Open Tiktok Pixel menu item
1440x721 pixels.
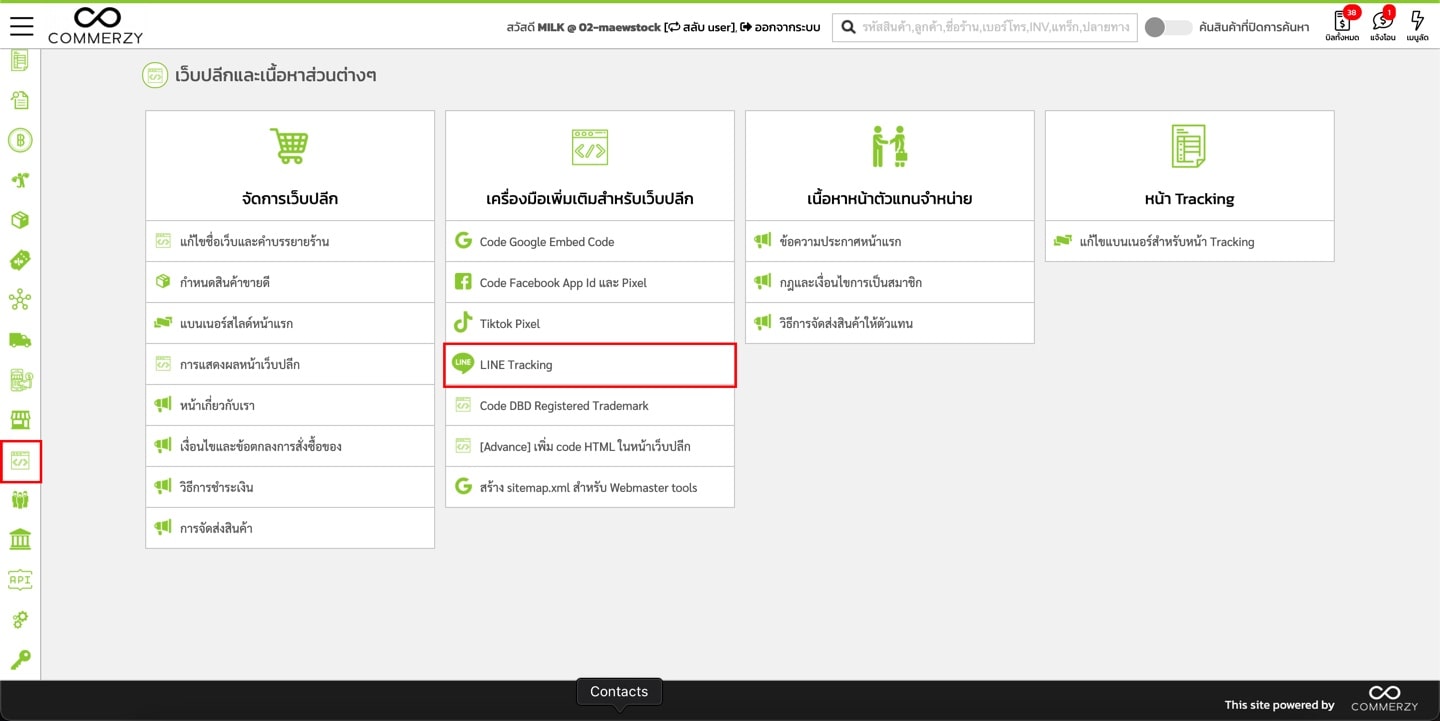(590, 324)
